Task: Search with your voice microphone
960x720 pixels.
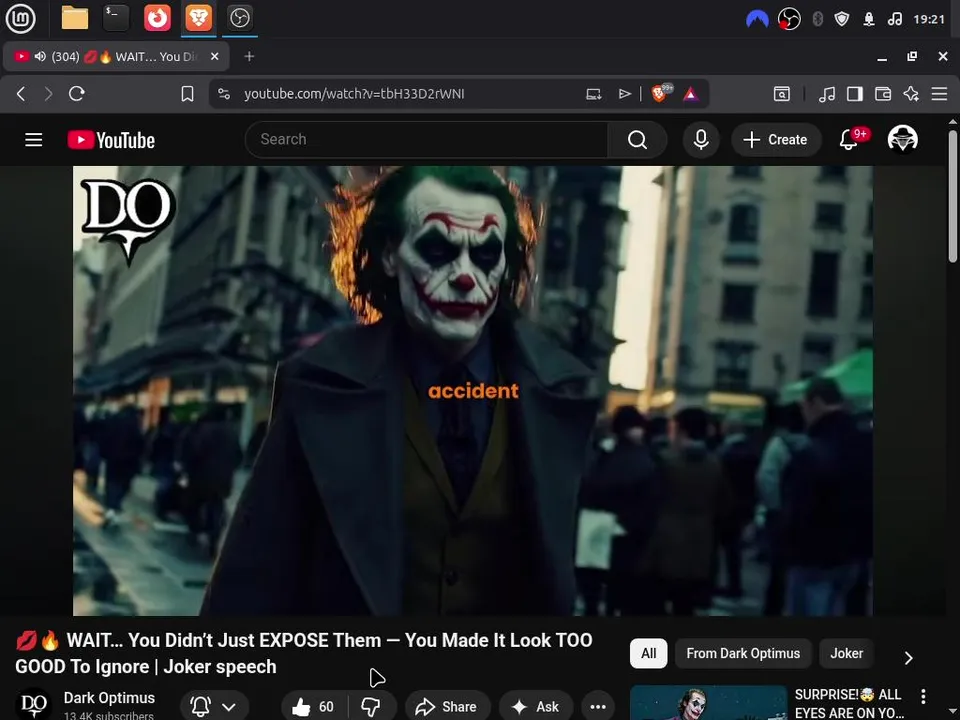Action: coord(701,140)
